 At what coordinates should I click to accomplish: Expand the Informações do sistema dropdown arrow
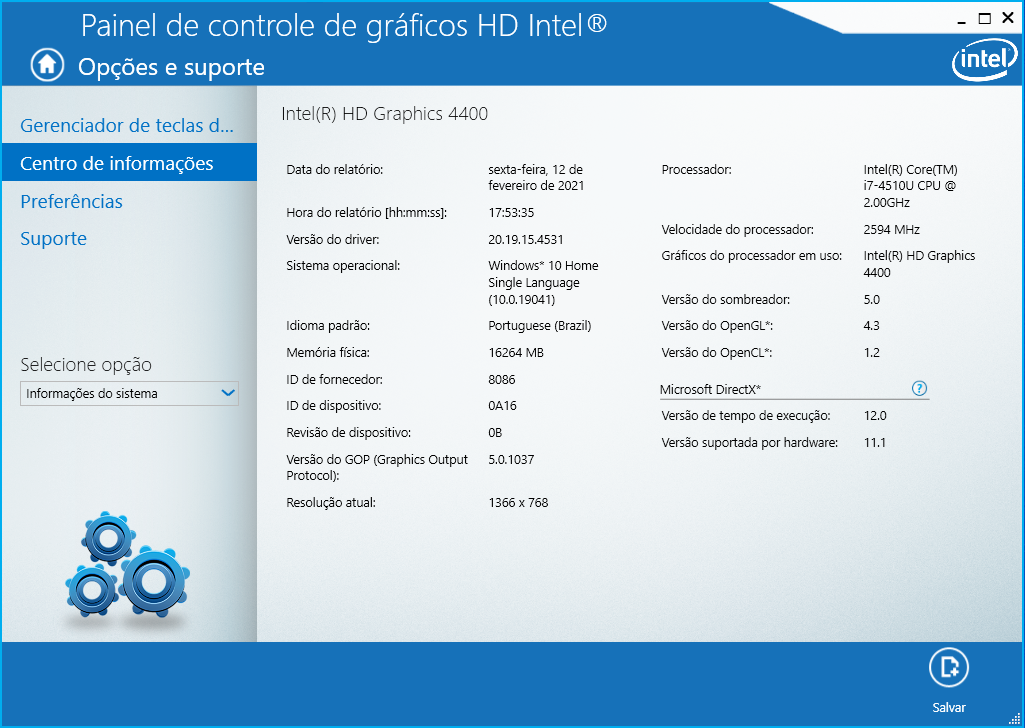pyautogui.click(x=227, y=393)
